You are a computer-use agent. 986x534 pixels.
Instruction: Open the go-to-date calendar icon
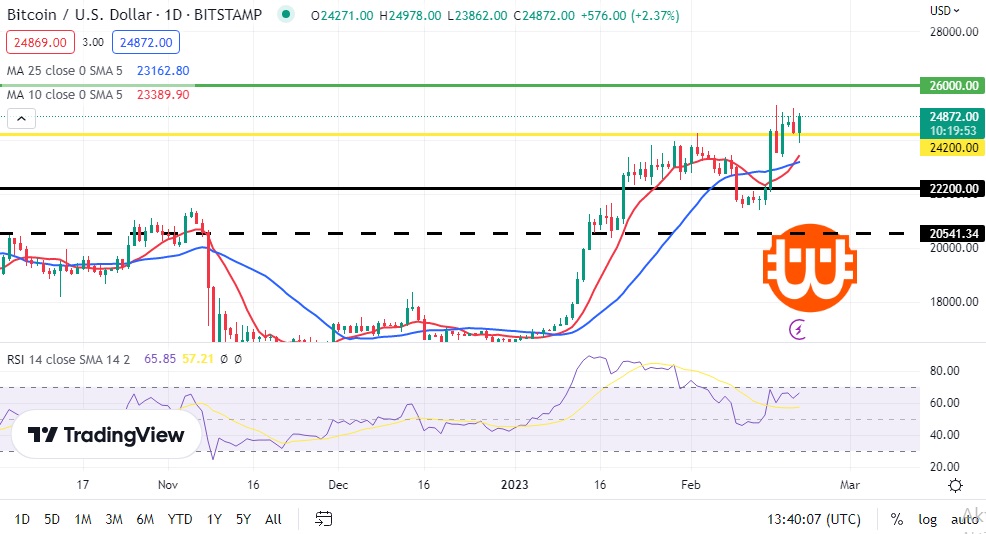point(323,519)
